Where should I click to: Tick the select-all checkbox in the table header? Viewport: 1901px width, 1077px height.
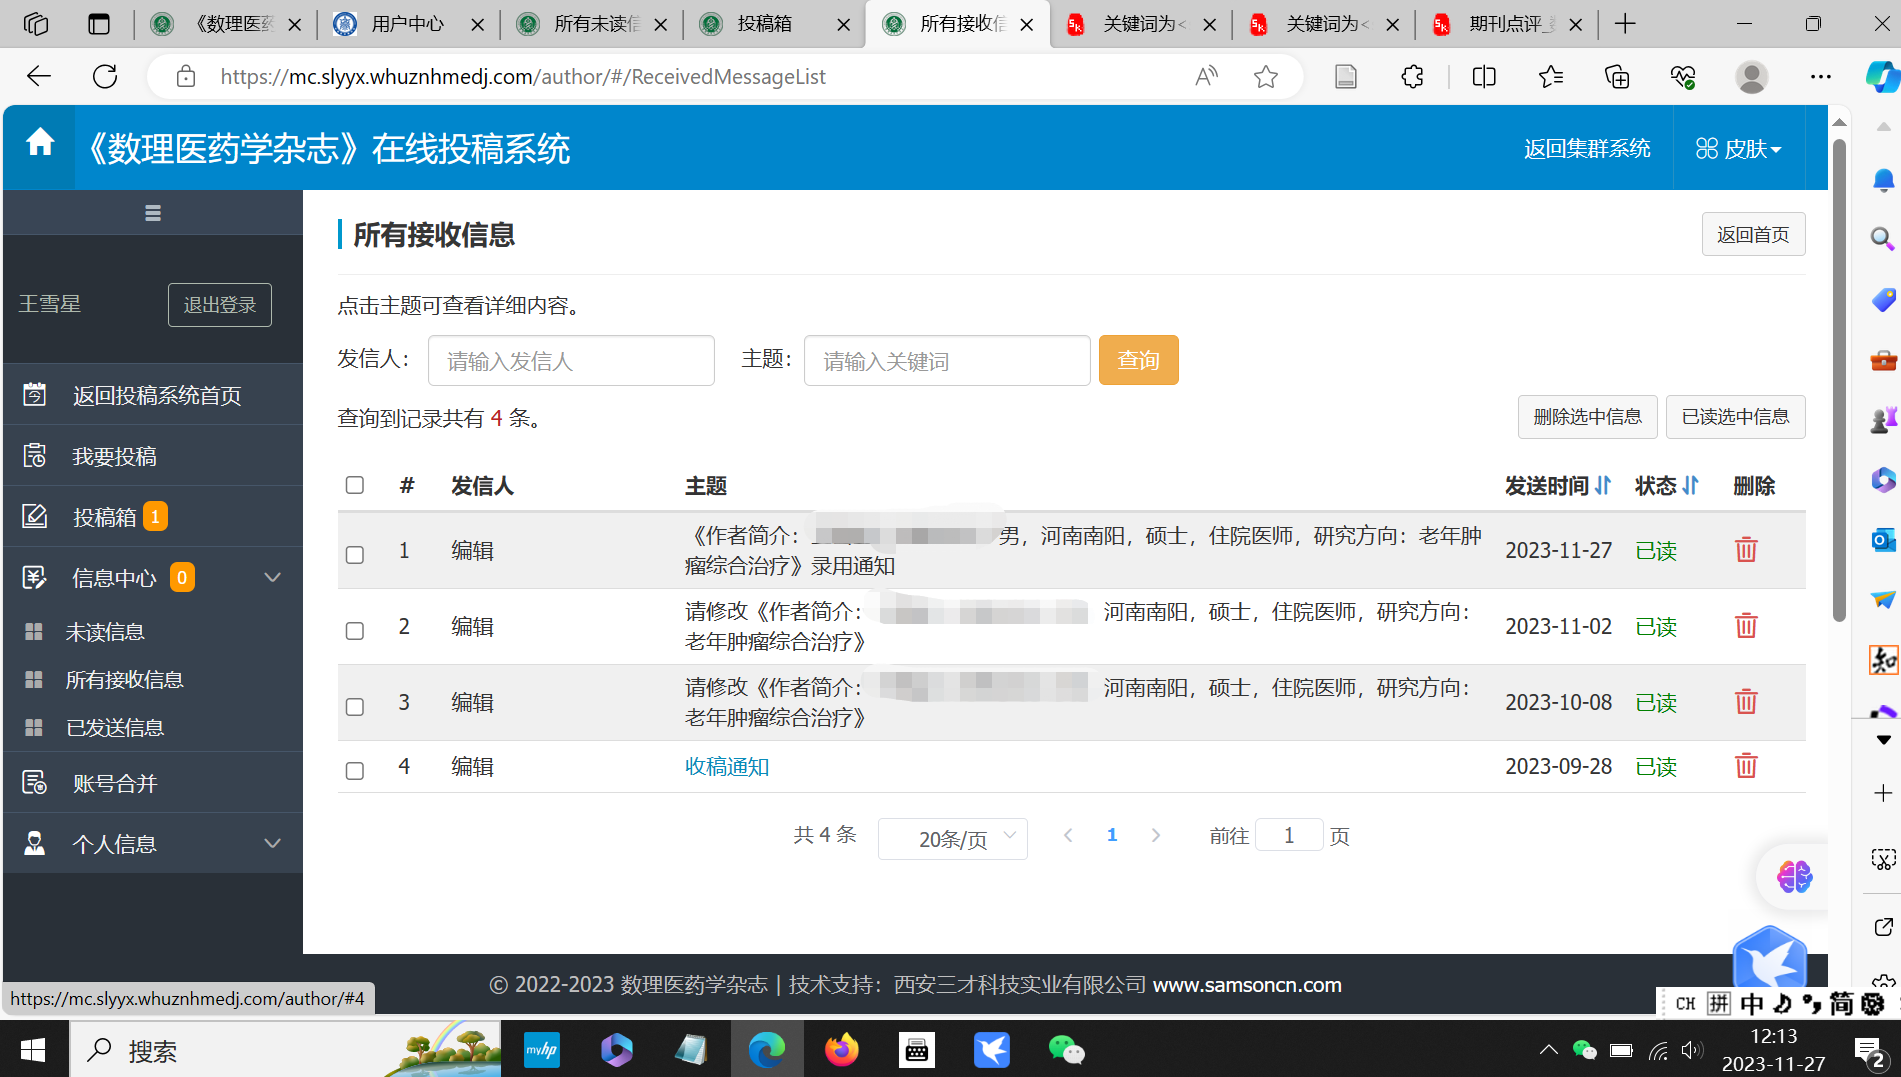(x=354, y=485)
